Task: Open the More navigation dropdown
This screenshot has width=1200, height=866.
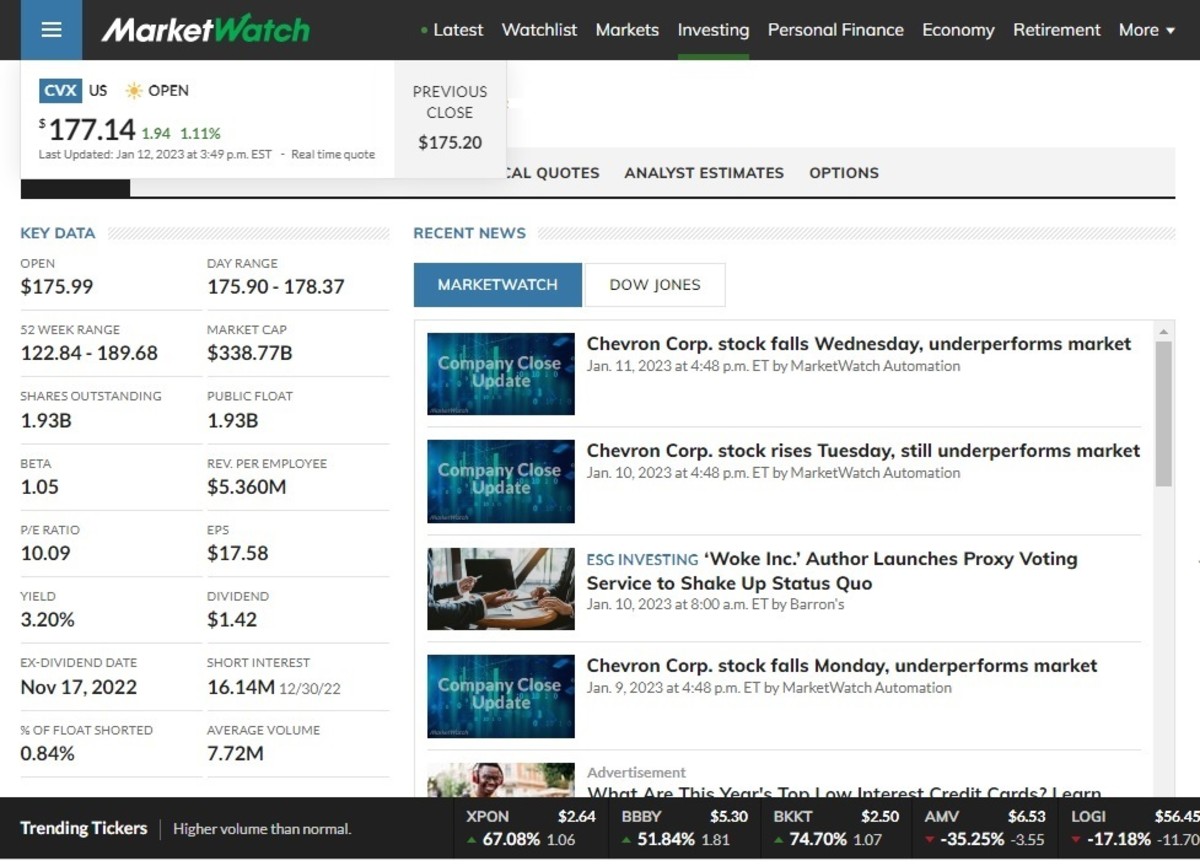Action: click(1145, 30)
